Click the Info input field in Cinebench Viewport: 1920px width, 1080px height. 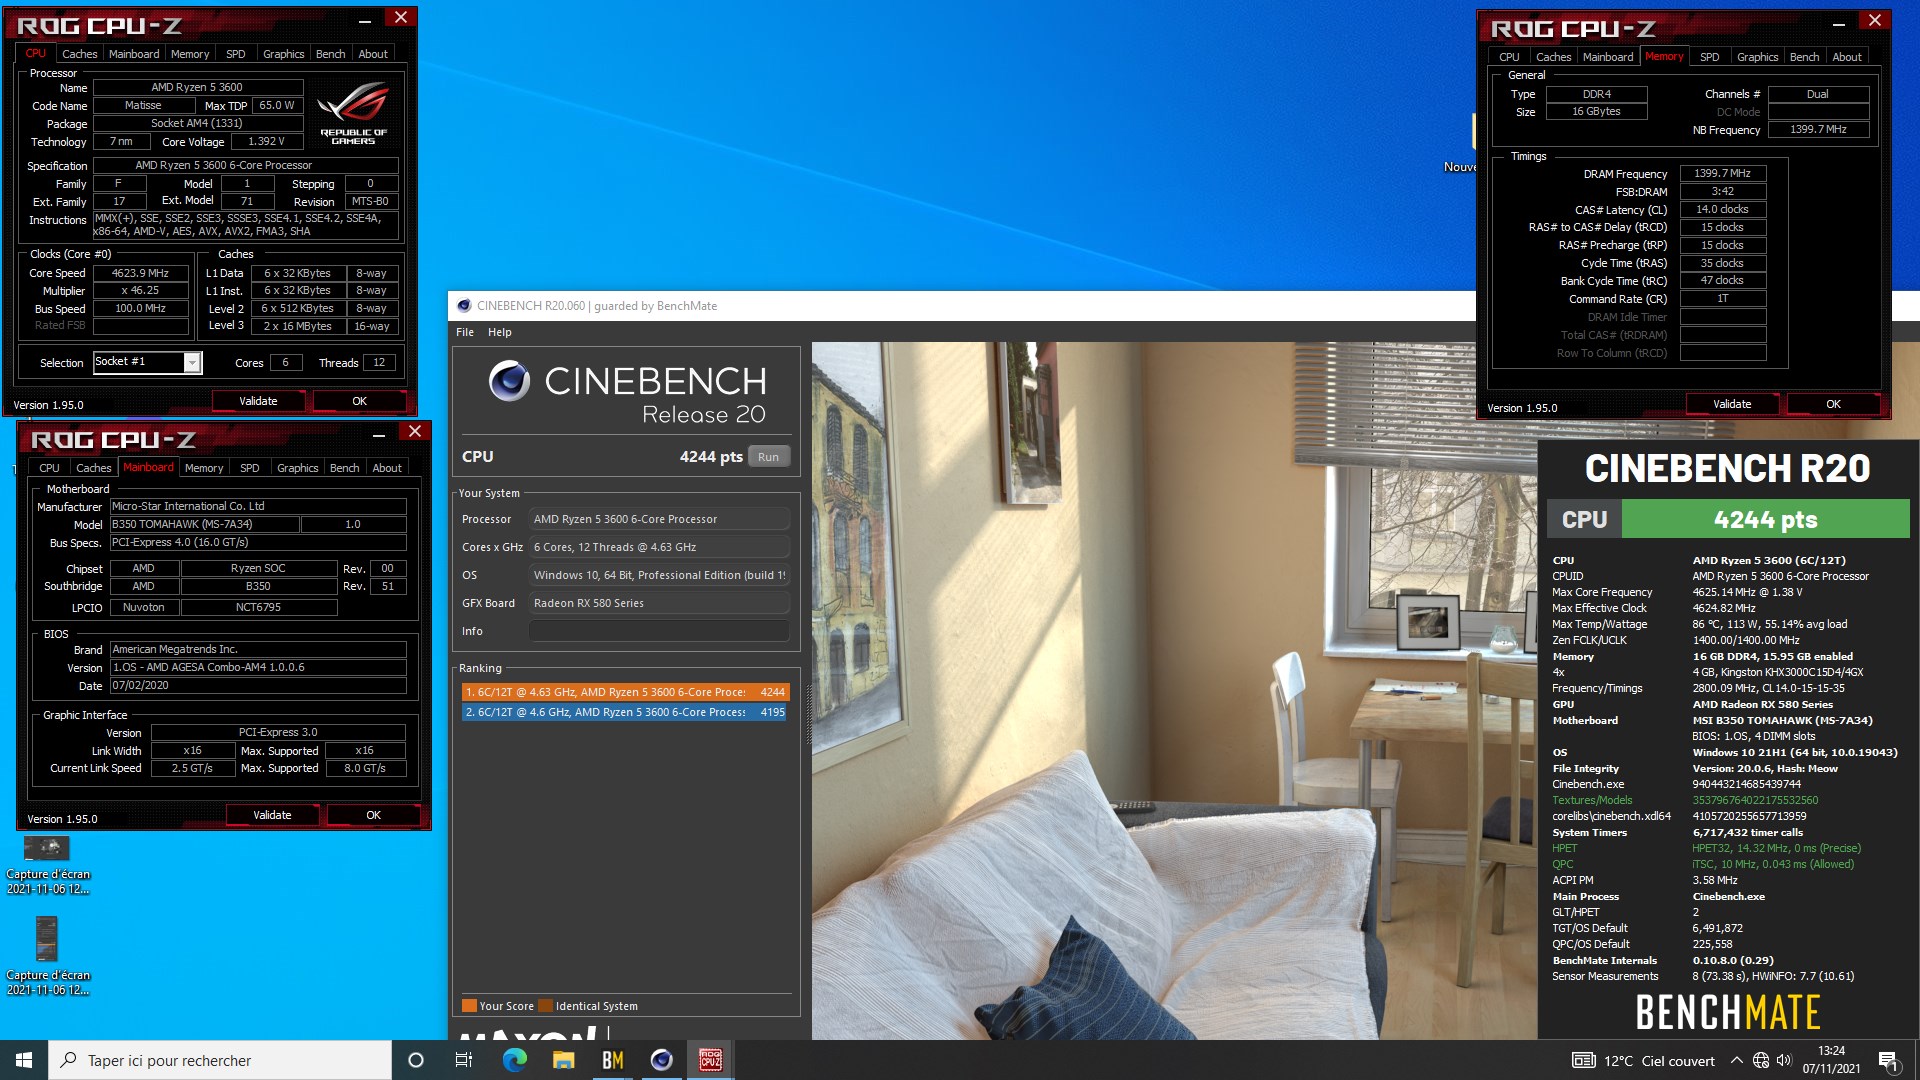click(659, 631)
